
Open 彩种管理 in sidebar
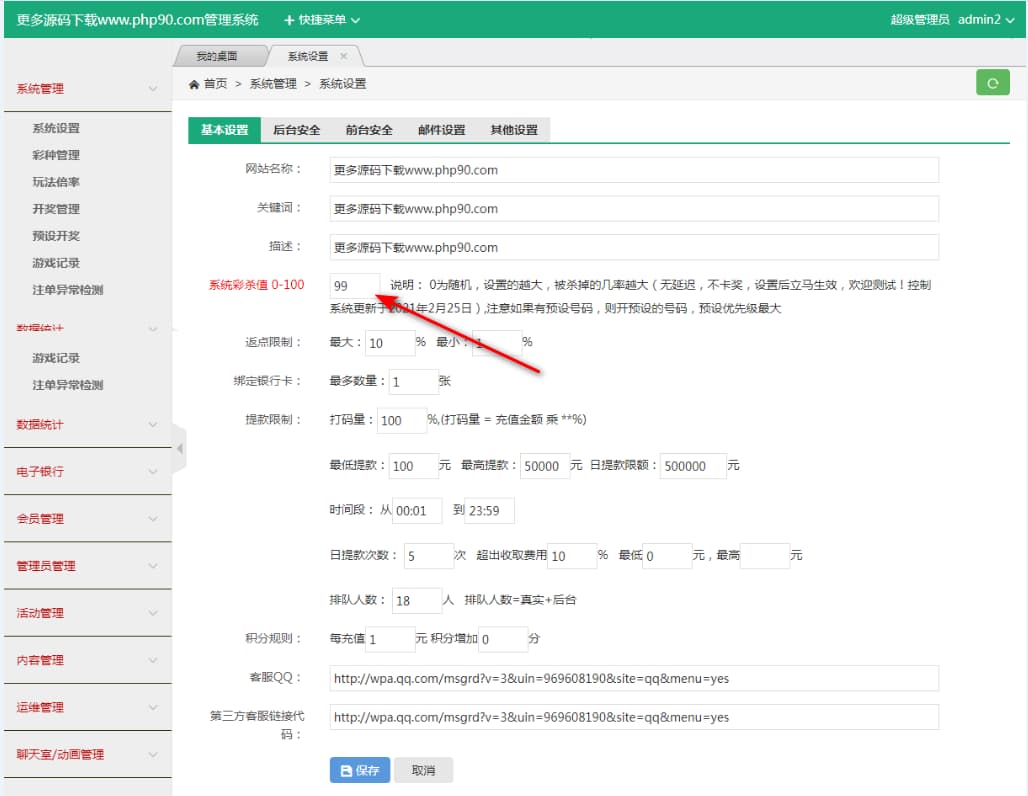click(x=56, y=155)
